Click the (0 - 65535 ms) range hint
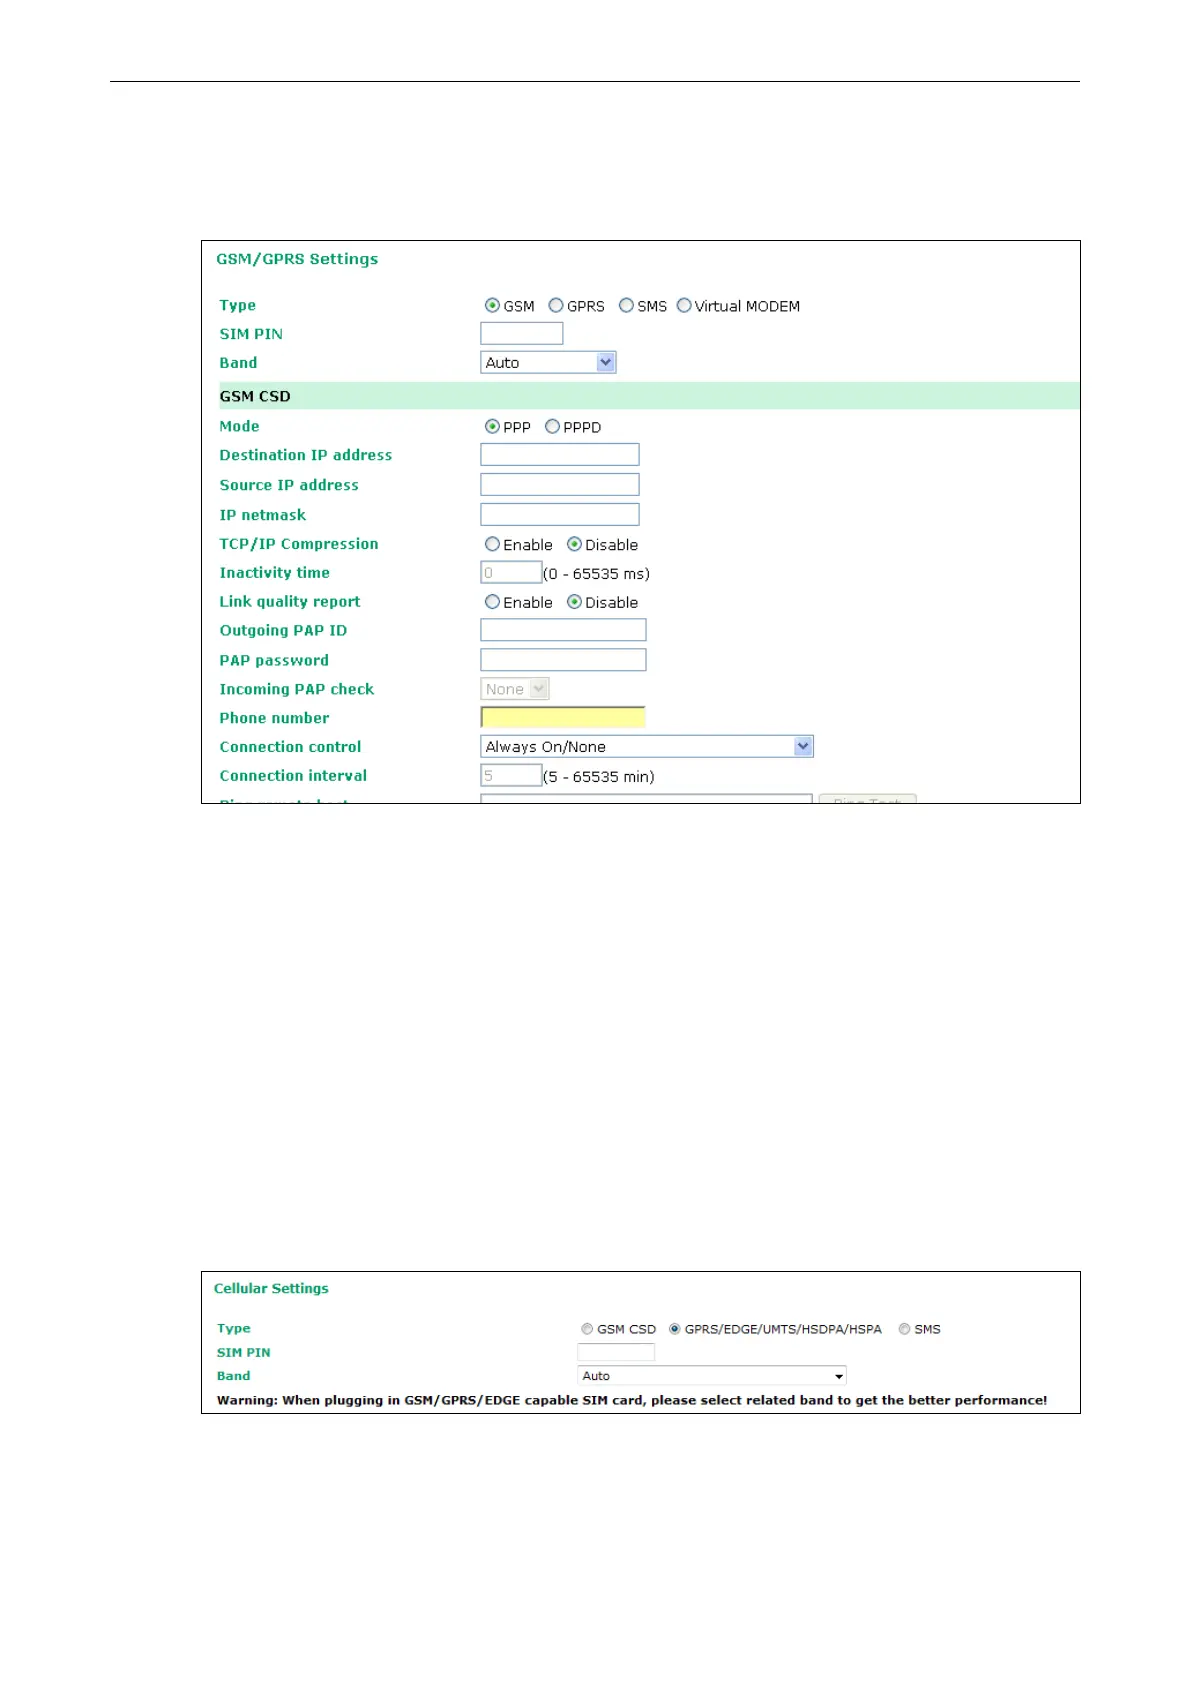 [597, 574]
